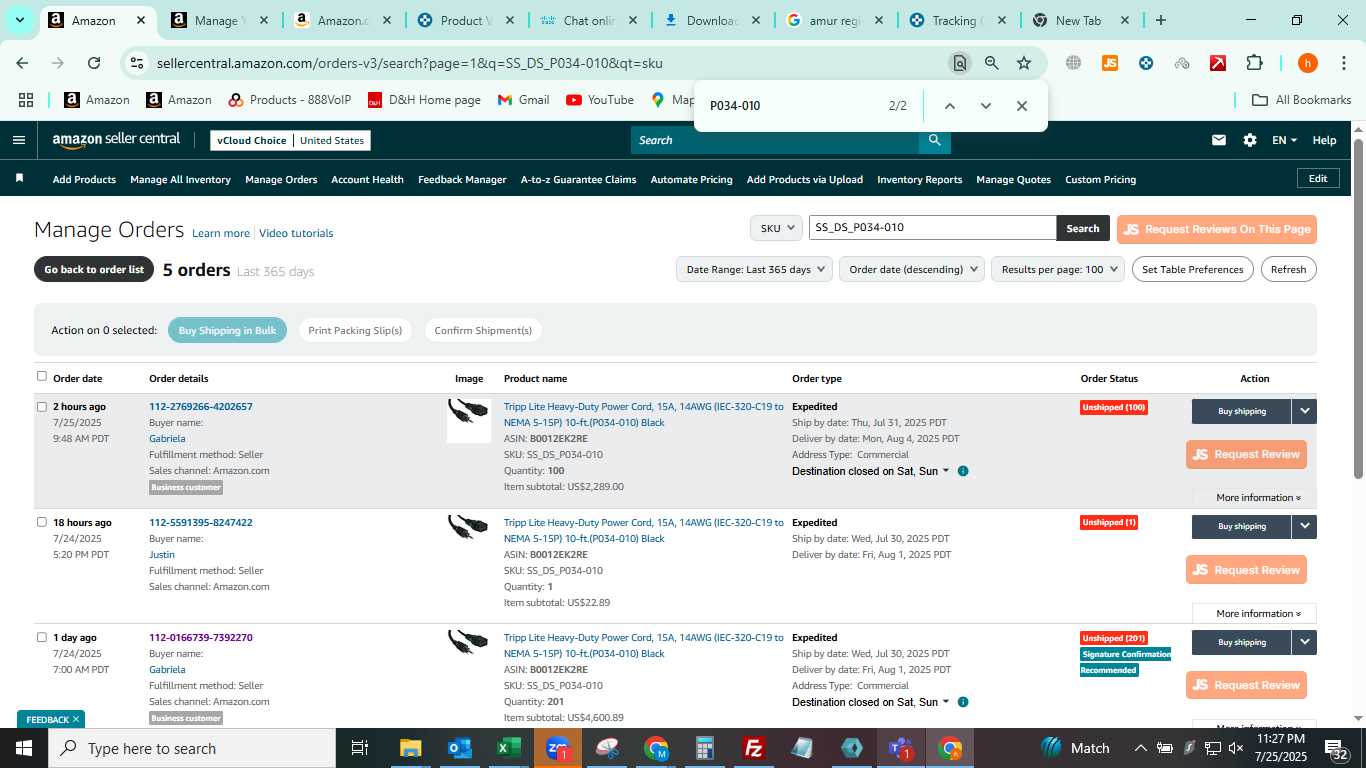Select all orders with the header checkbox
Viewport: 1366px width, 768px height.
[x=42, y=377]
